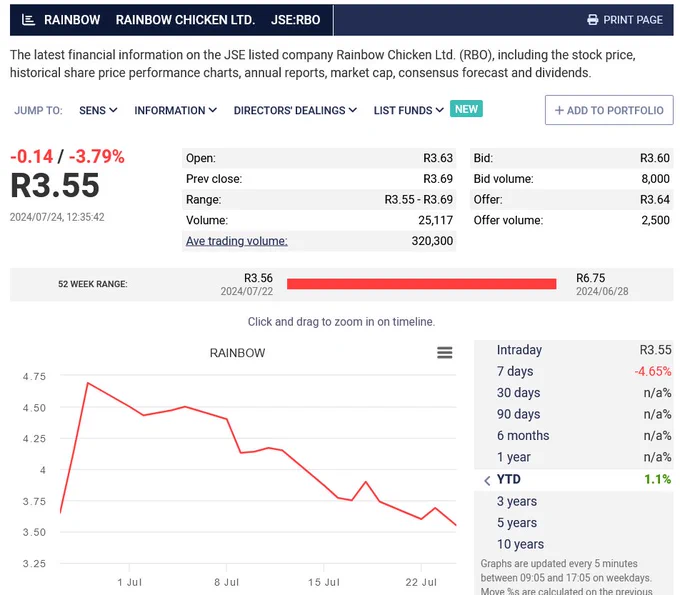Open the Ave trading volume link

[x=236, y=241]
